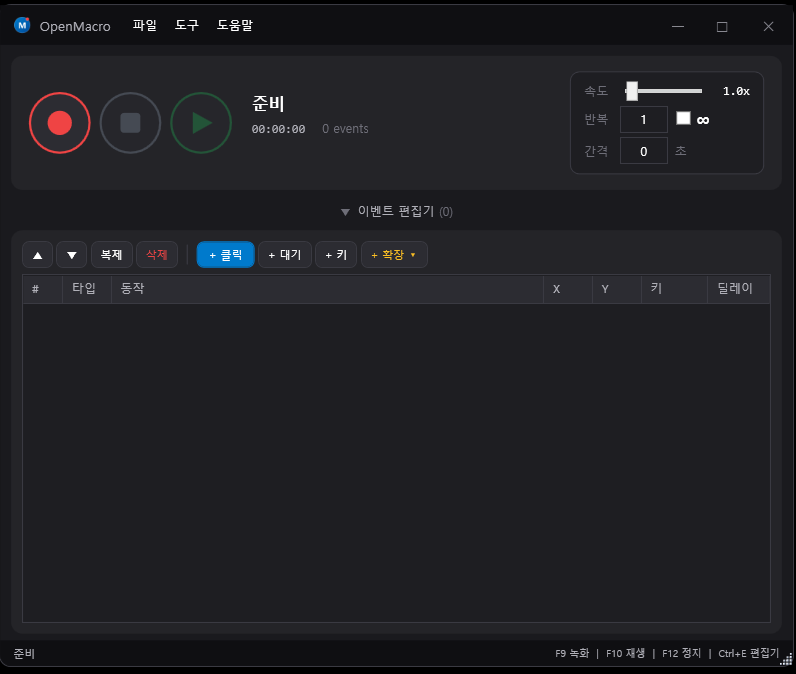Click the resize grip in bottom corner
This screenshot has height=674, width=796.
click(x=785, y=658)
